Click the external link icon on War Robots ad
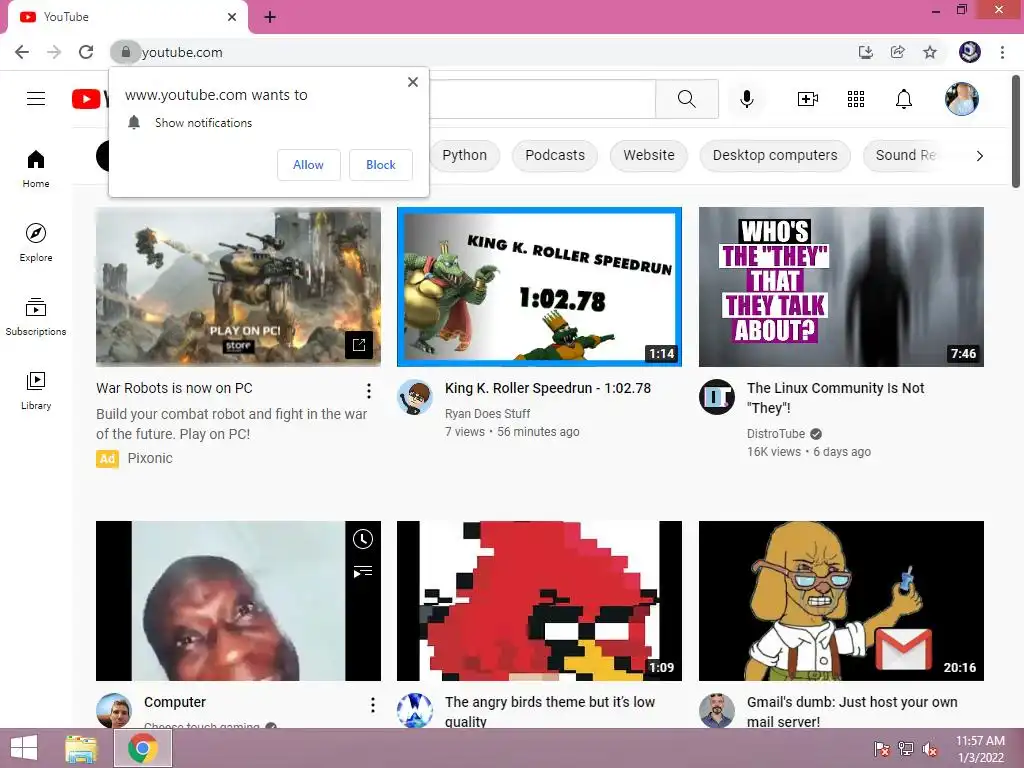Viewport: 1024px width, 768px height. [359, 345]
